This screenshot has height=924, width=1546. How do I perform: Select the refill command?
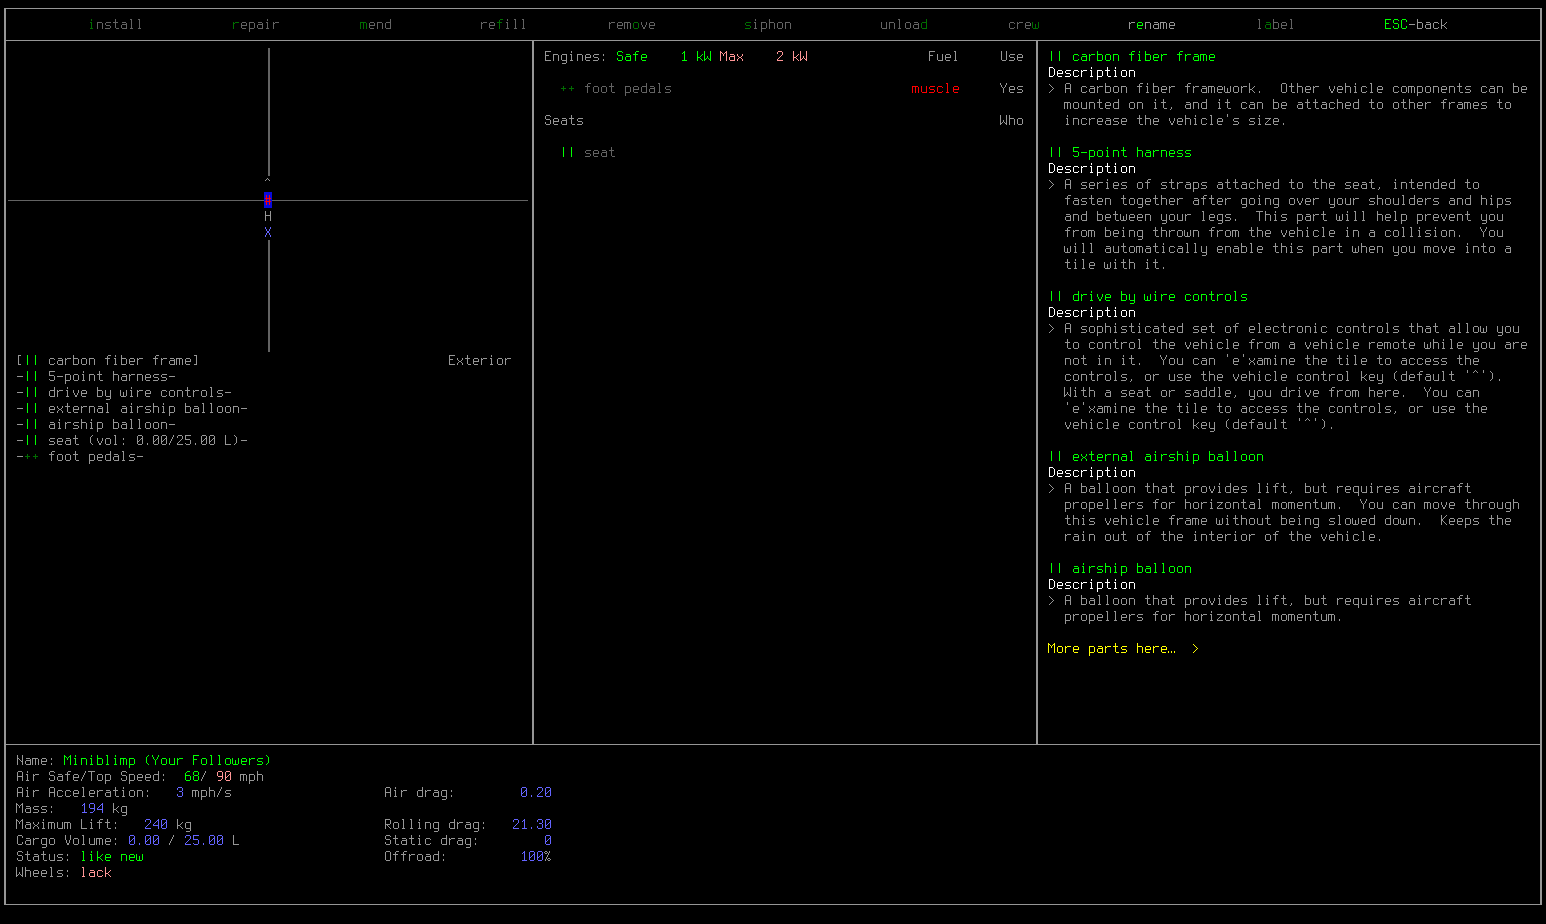coord(503,25)
